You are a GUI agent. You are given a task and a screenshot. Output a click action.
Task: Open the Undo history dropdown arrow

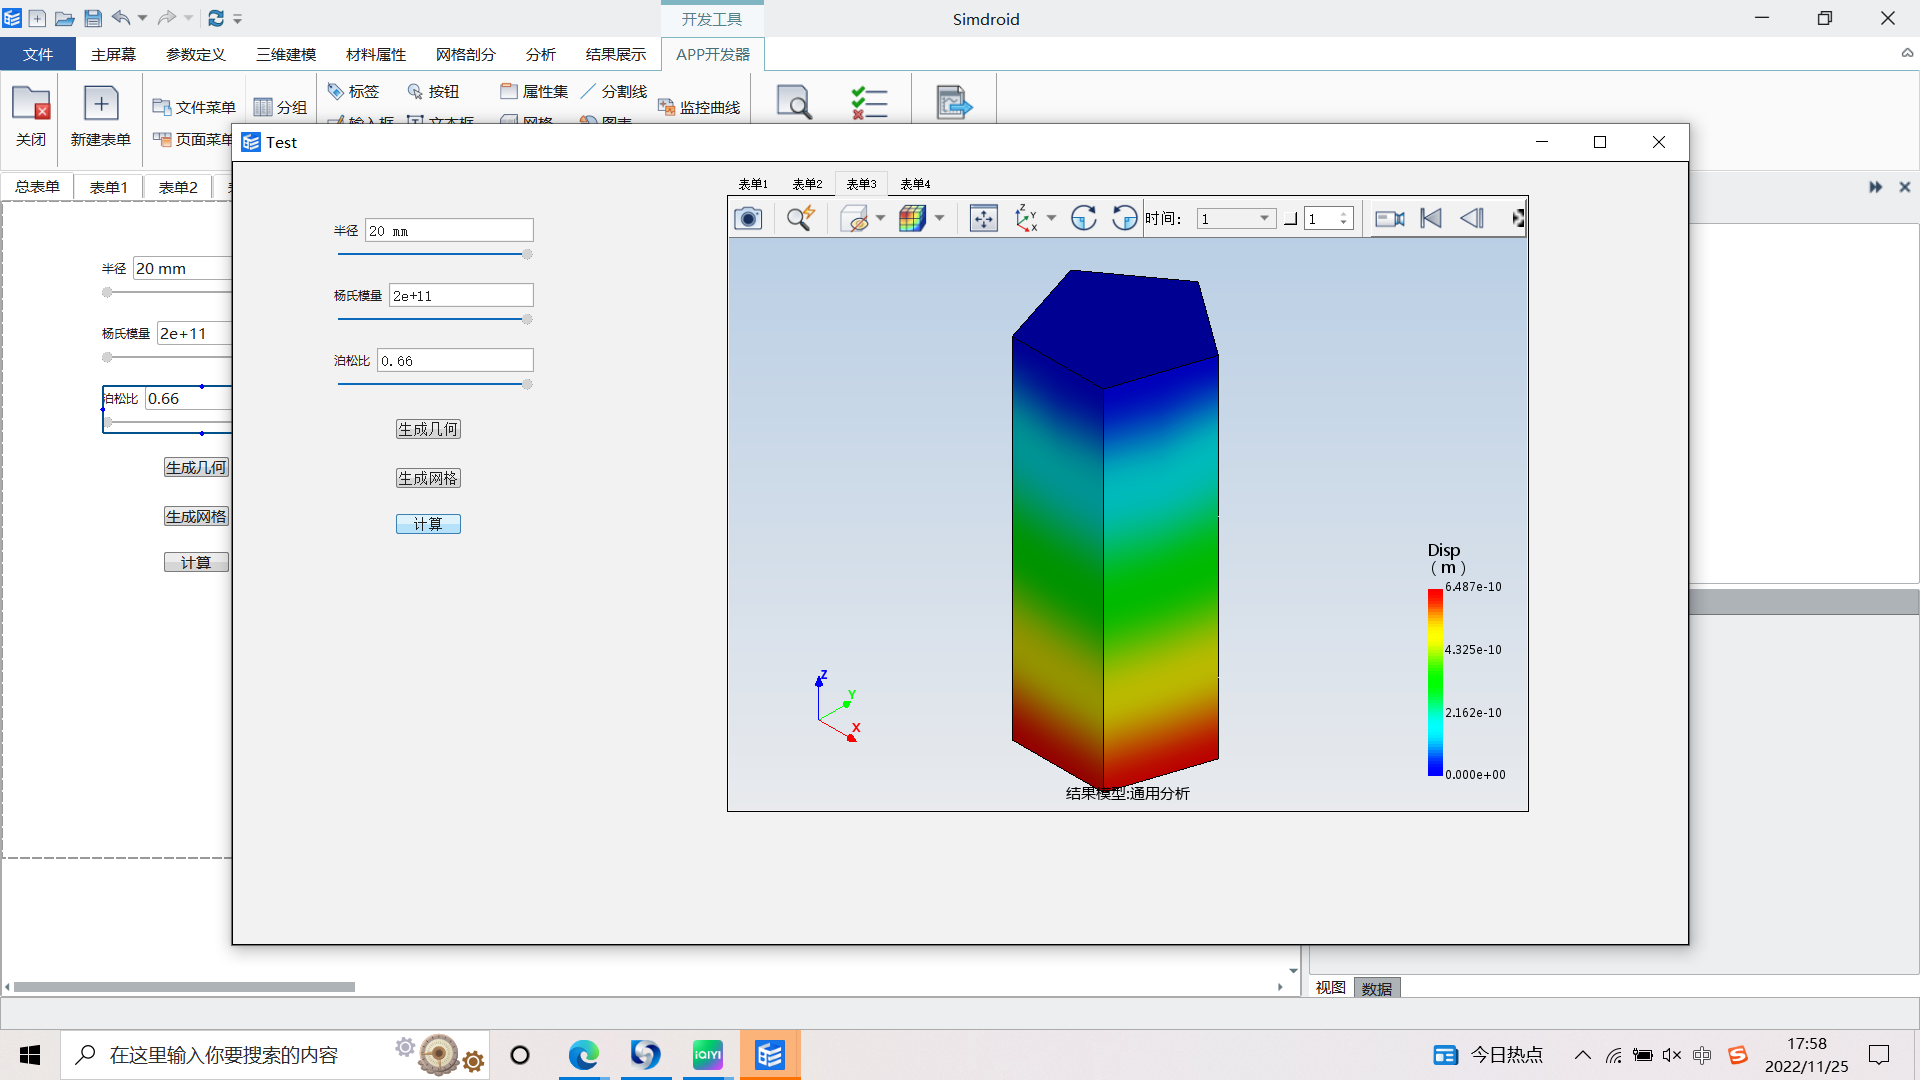click(x=143, y=18)
